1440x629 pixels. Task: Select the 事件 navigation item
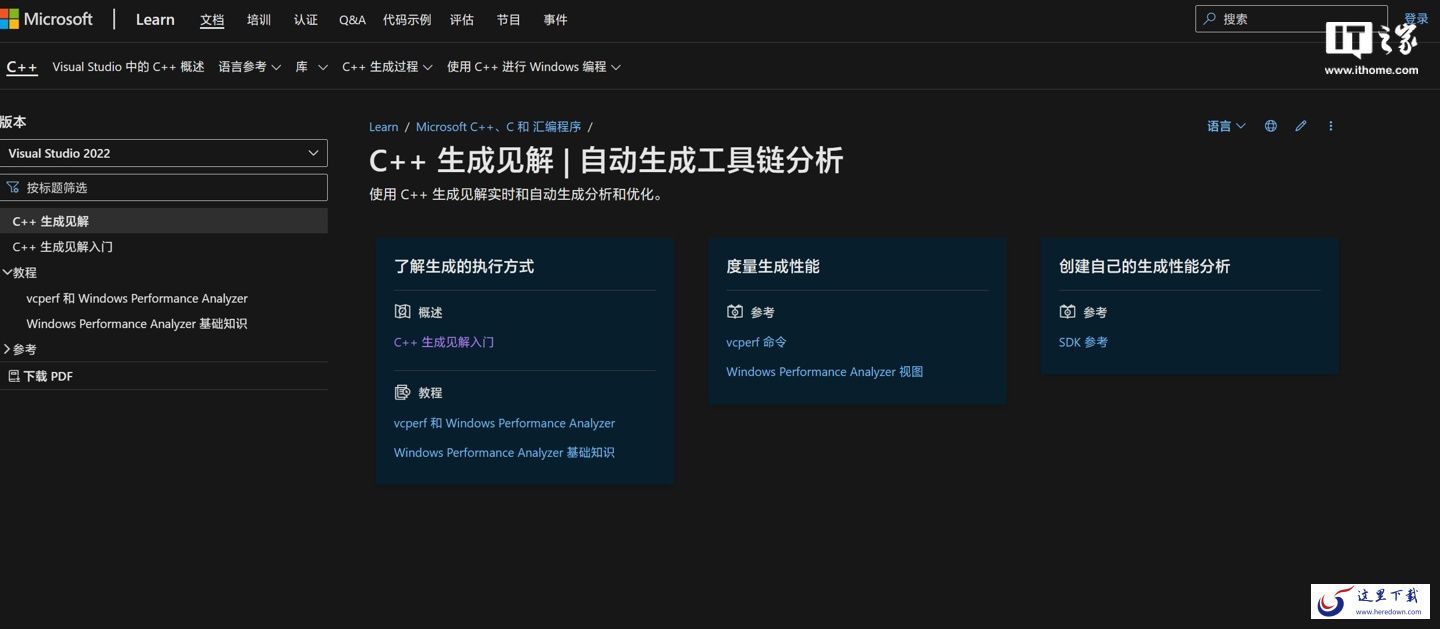click(x=555, y=20)
